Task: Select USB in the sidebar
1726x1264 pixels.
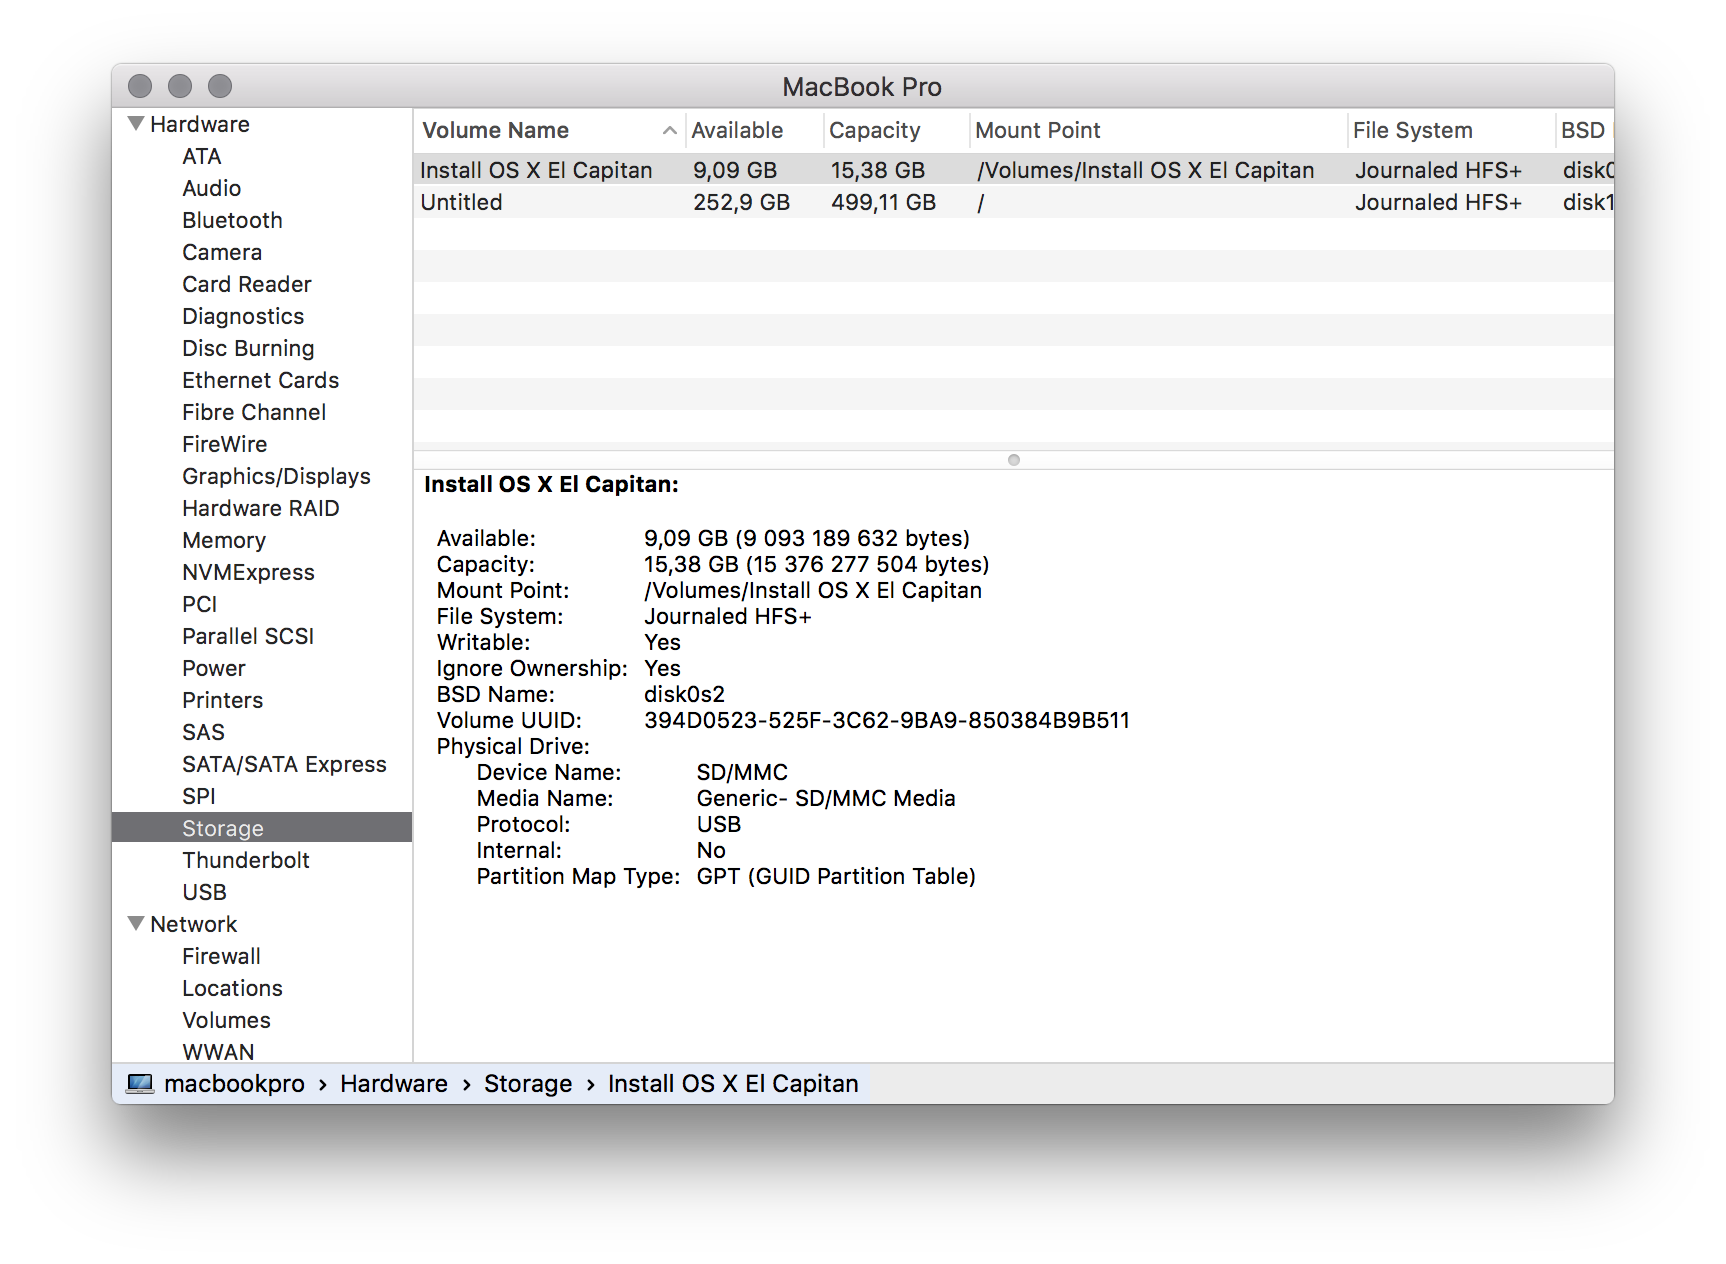Action: 204,892
